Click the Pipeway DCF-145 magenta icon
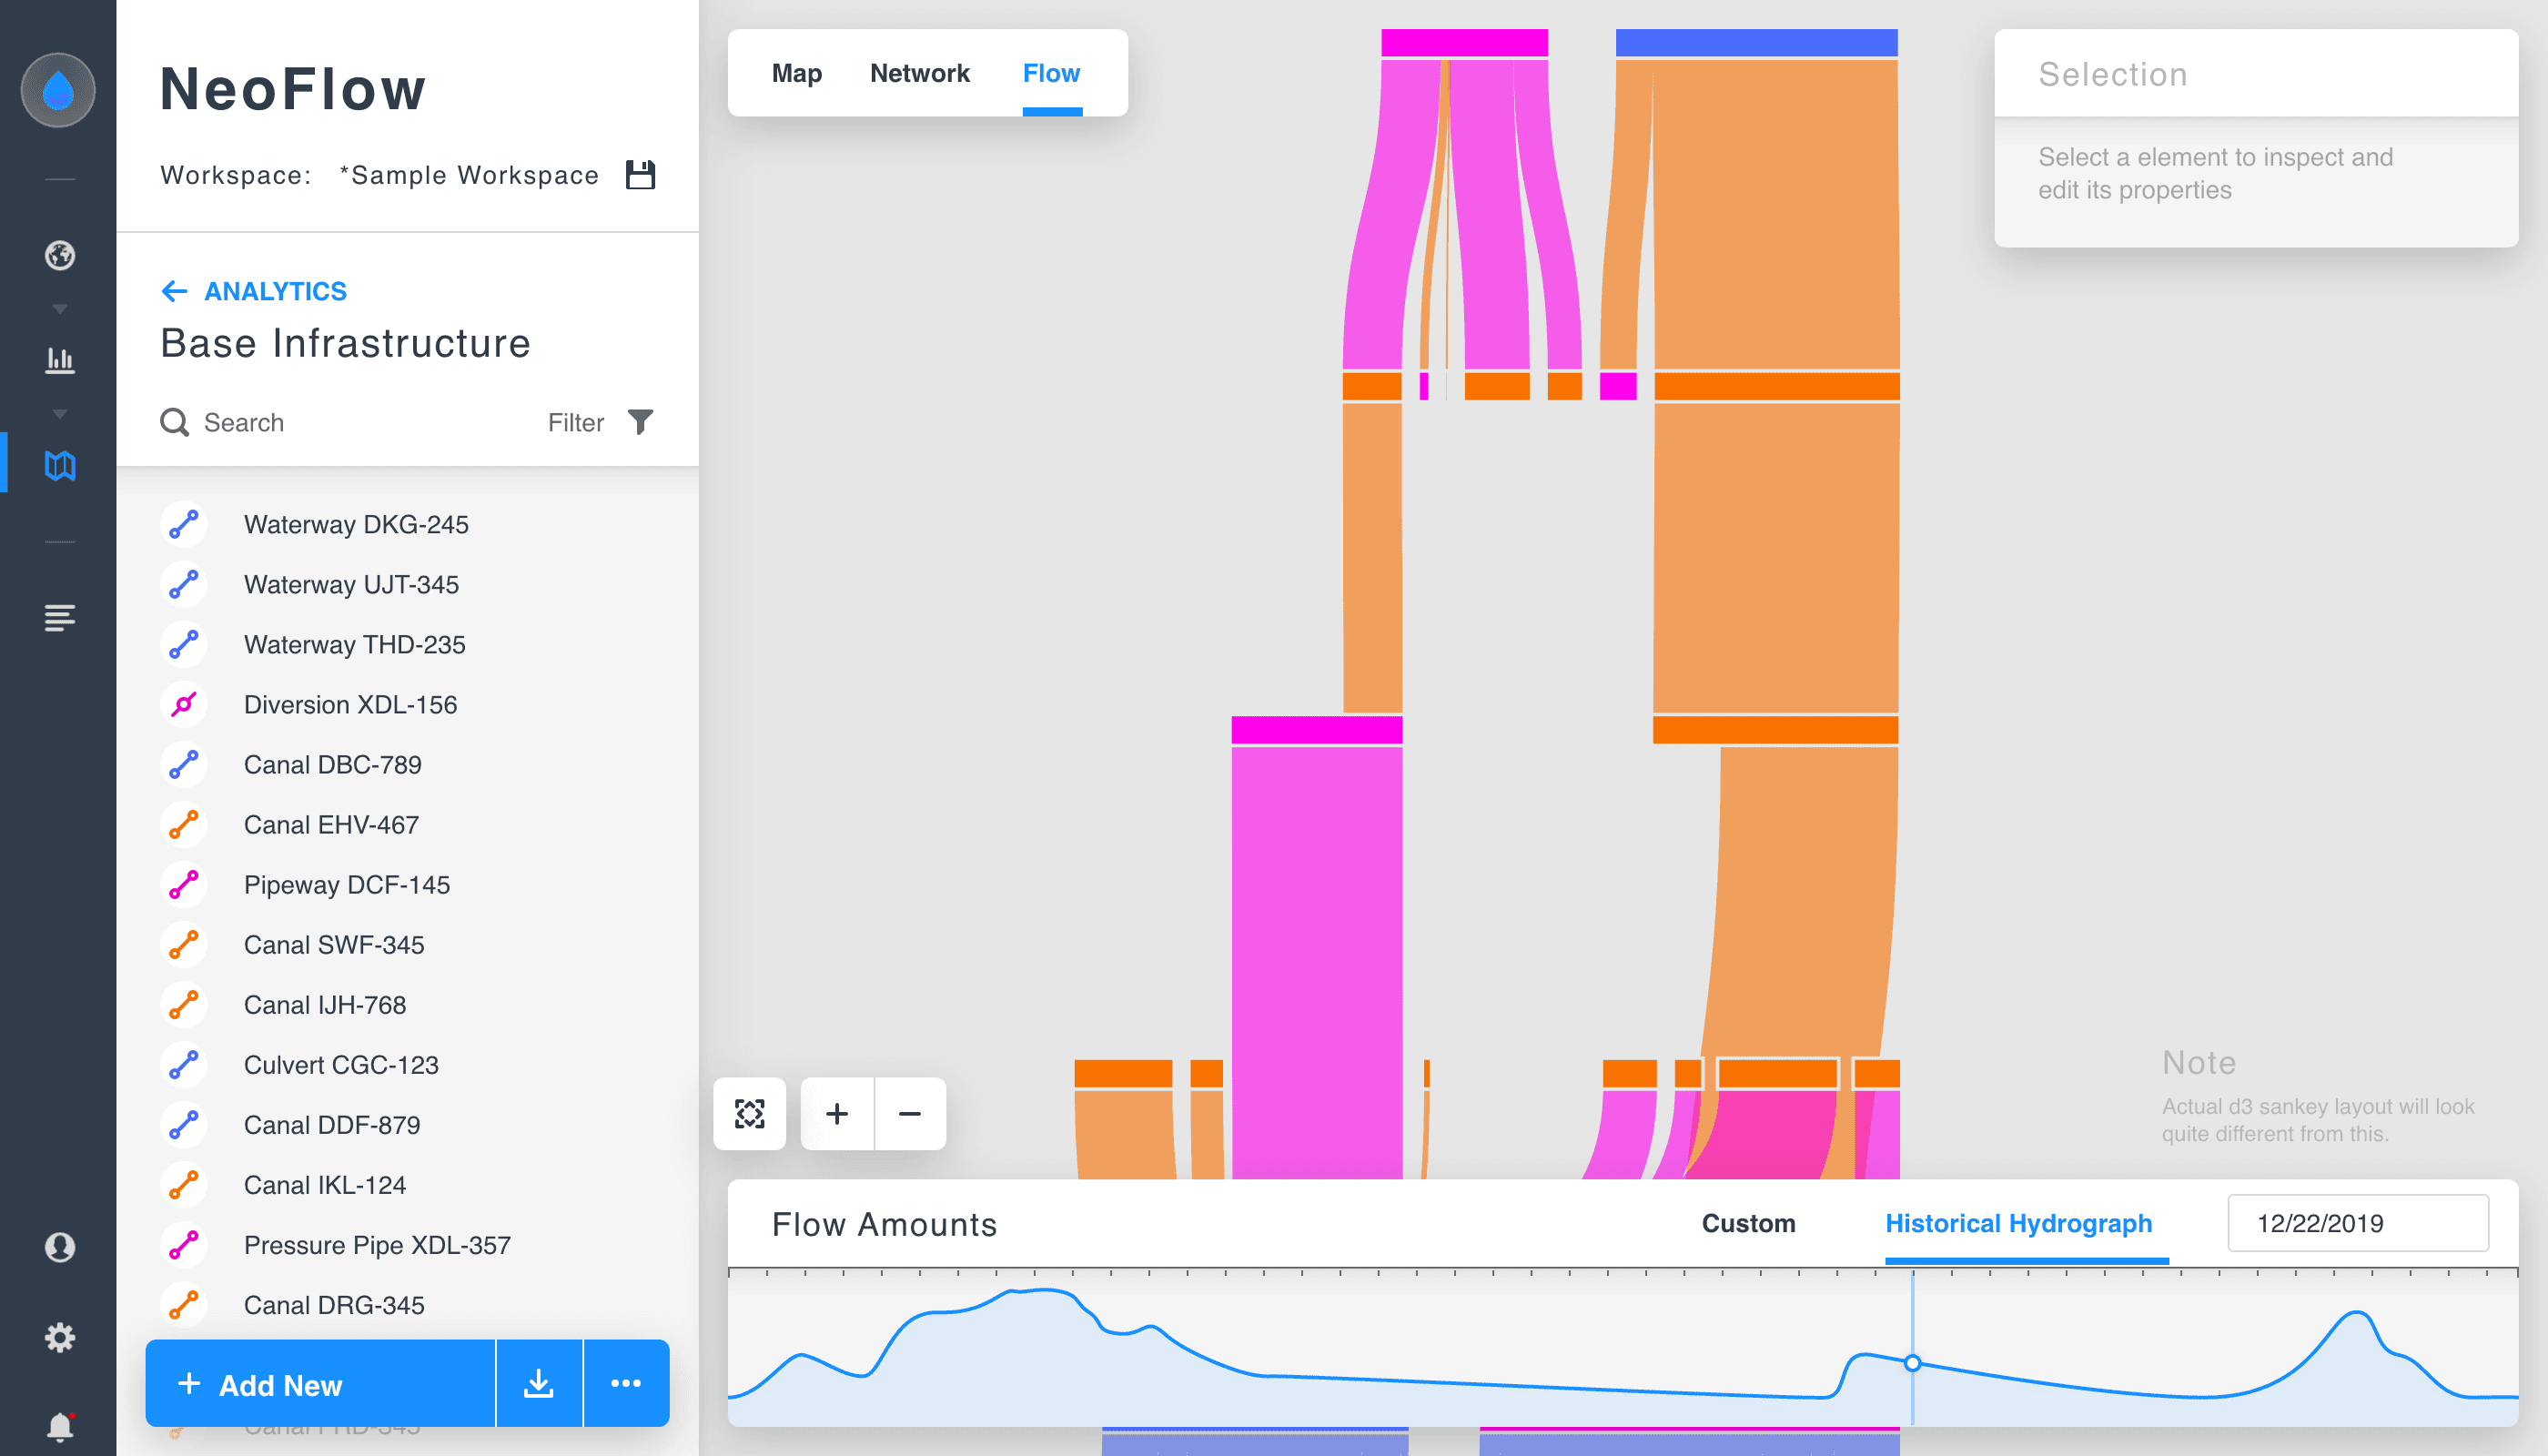Screen dimensions: 2548x1456 tap(184, 884)
